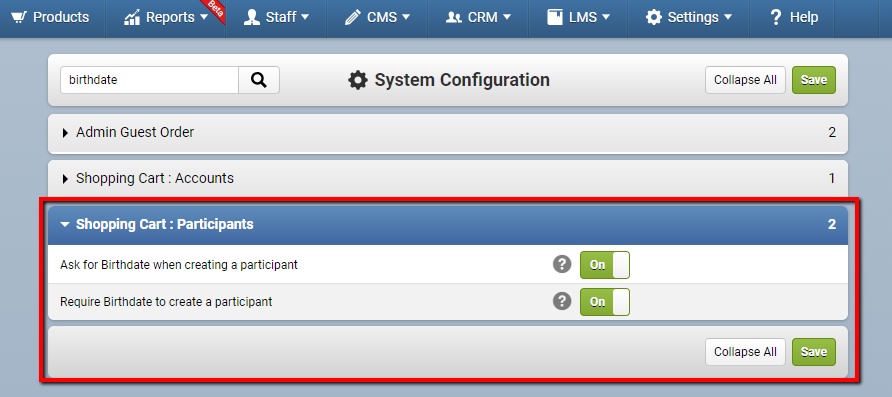Click the Reports chart icon
892x397 pixels.
click(132, 18)
